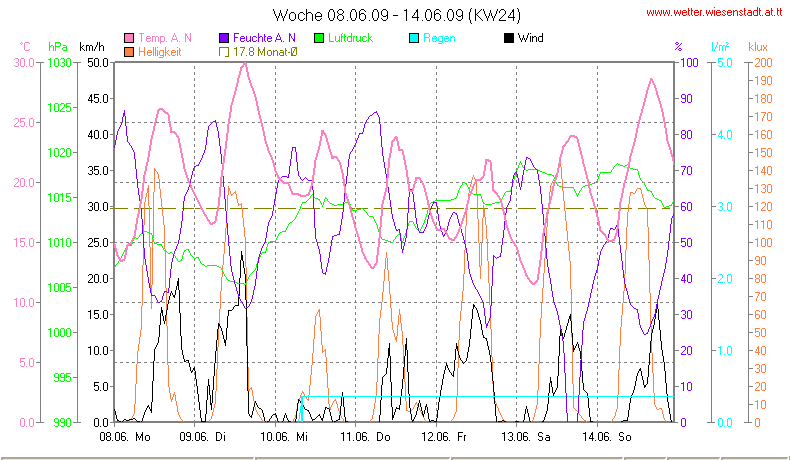
Task: Click the 14.06. So date label
Action: coord(607,437)
